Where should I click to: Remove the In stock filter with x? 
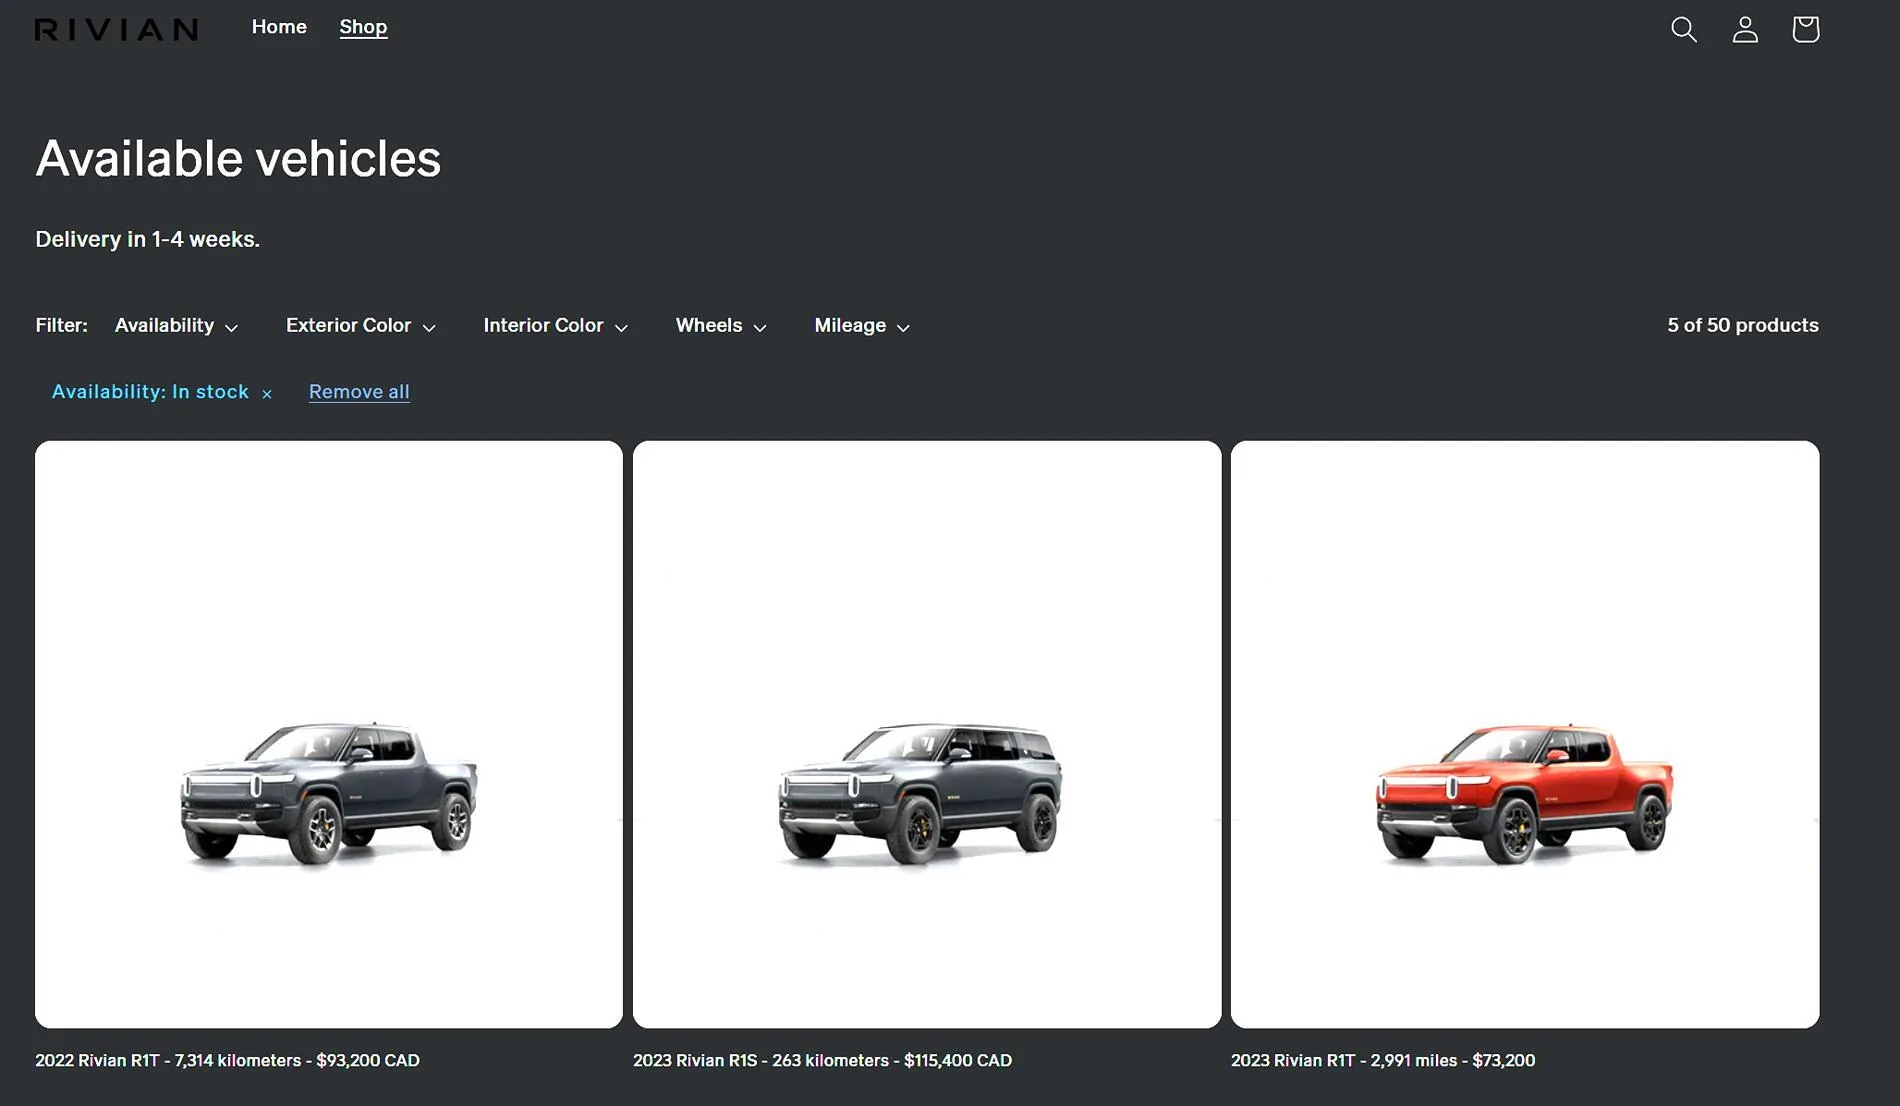(x=267, y=394)
